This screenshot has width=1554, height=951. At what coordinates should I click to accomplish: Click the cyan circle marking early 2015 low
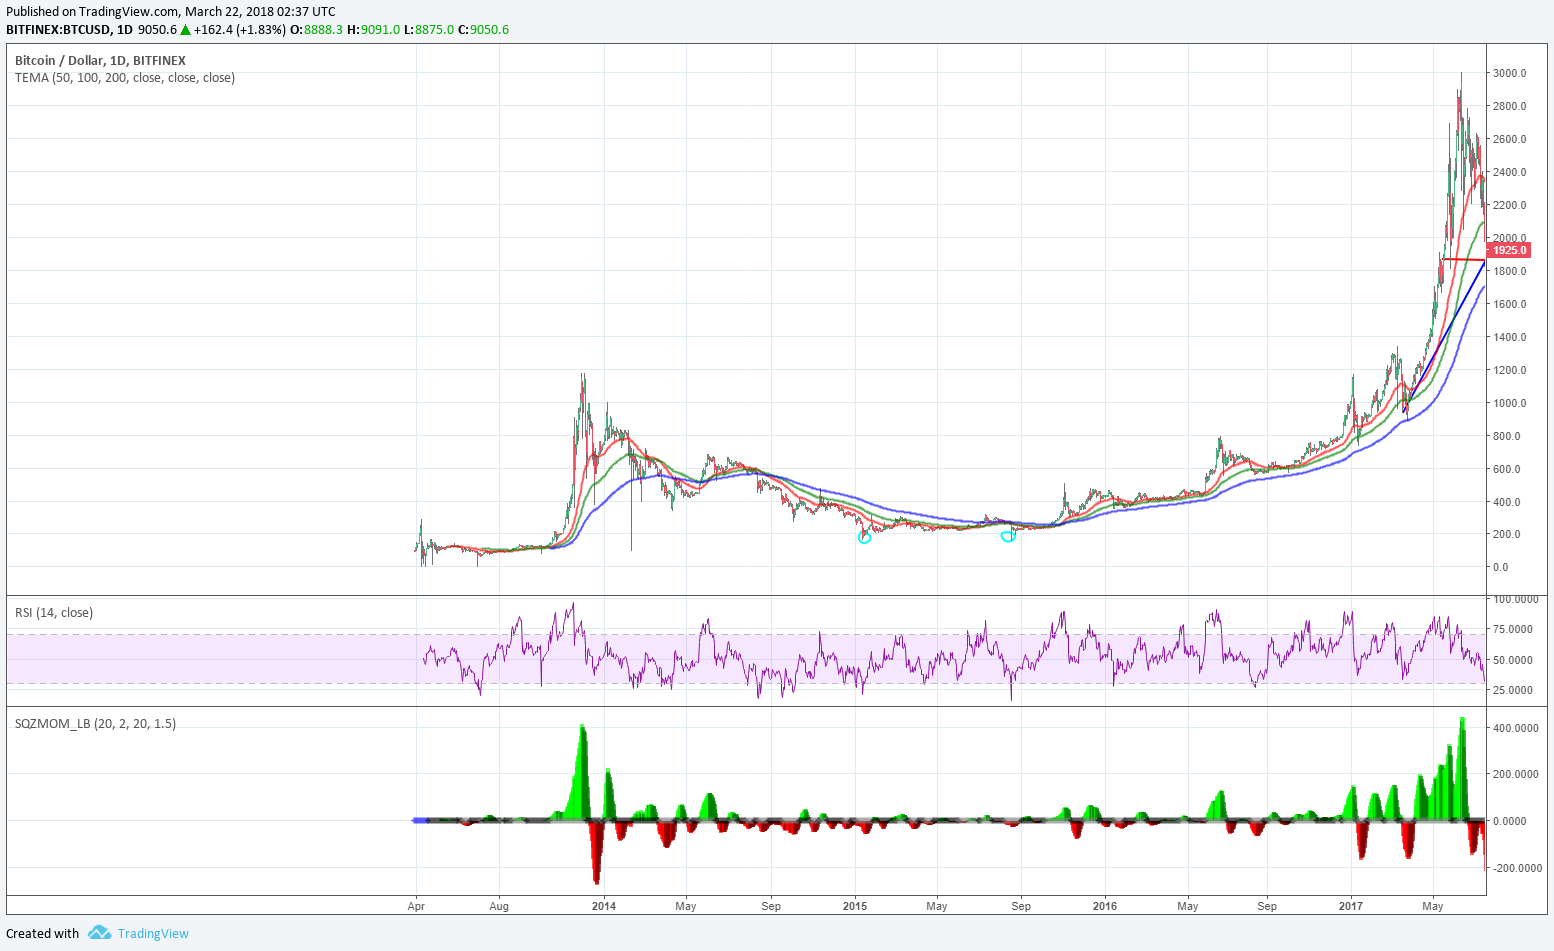click(865, 538)
